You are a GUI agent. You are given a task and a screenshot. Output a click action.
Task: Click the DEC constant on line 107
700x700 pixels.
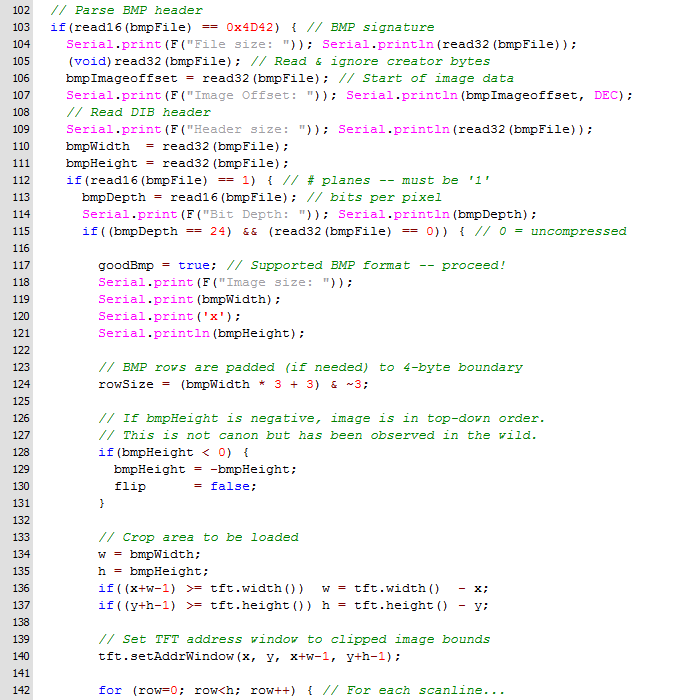(606, 95)
